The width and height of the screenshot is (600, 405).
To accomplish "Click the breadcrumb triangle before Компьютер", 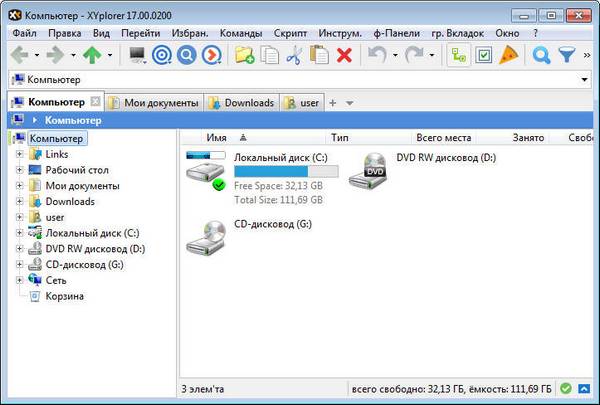I will [x=35, y=120].
